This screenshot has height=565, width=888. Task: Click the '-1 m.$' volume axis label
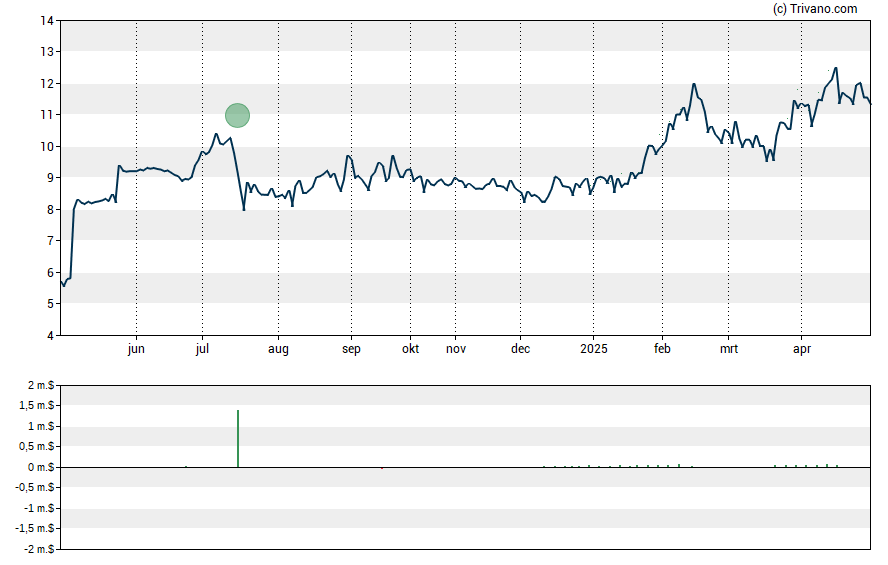[x=39, y=508]
